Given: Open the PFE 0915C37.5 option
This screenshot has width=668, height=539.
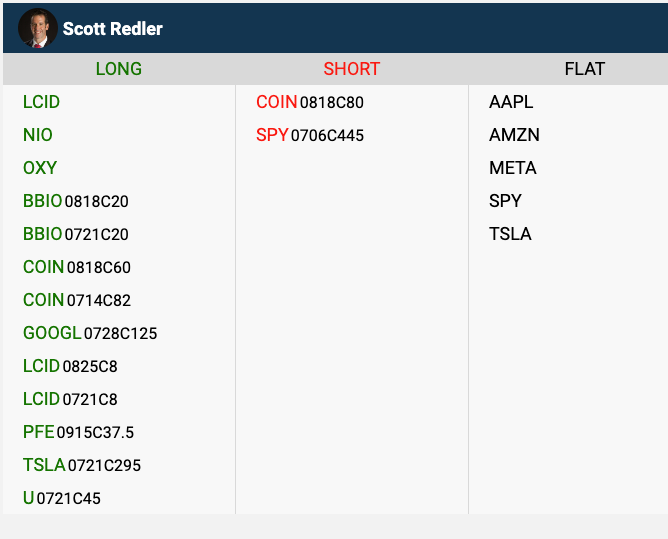Looking at the screenshot, I should click(78, 432).
